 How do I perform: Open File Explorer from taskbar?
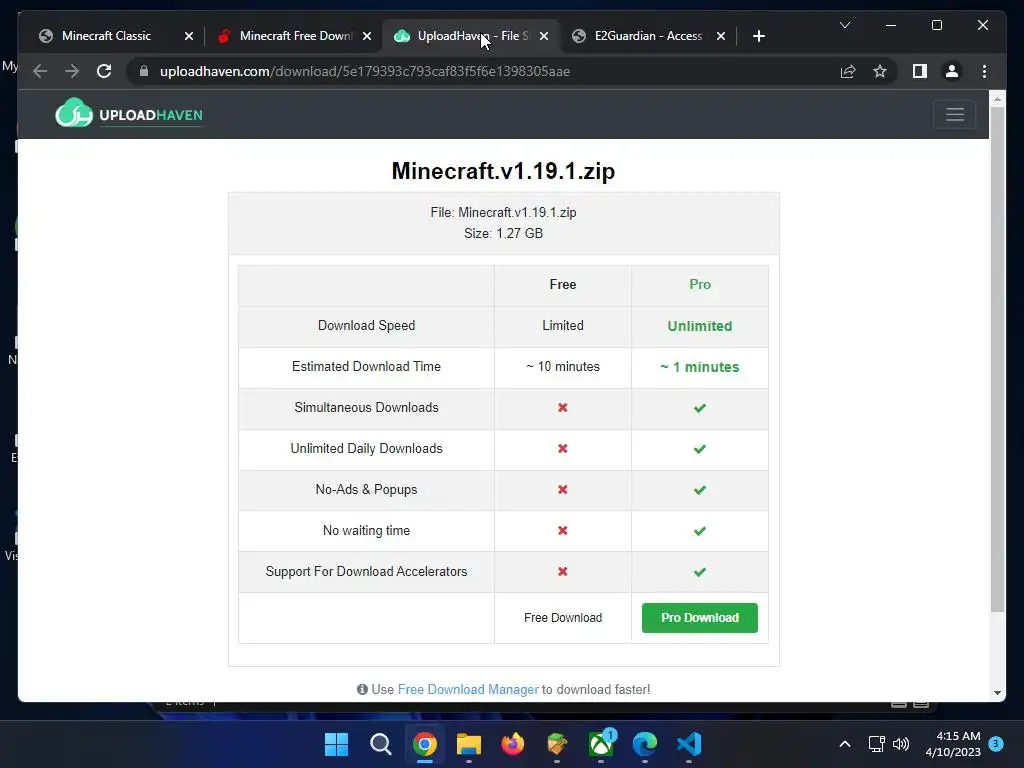click(468, 744)
